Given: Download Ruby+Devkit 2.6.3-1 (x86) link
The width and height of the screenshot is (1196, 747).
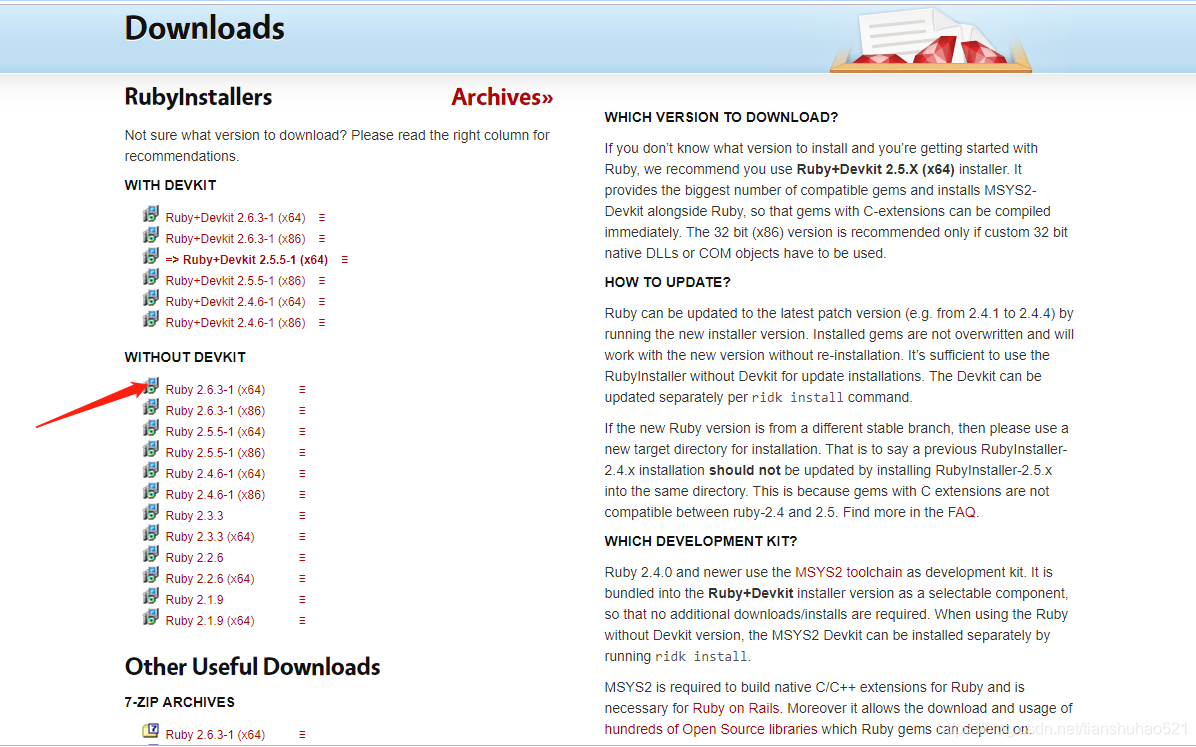Looking at the screenshot, I should 235,239.
